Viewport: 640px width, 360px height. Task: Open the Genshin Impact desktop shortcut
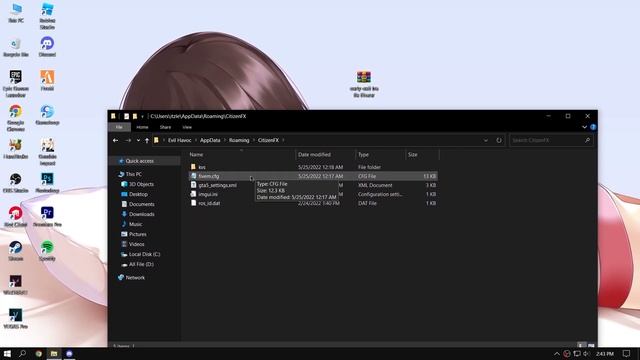(x=47, y=152)
